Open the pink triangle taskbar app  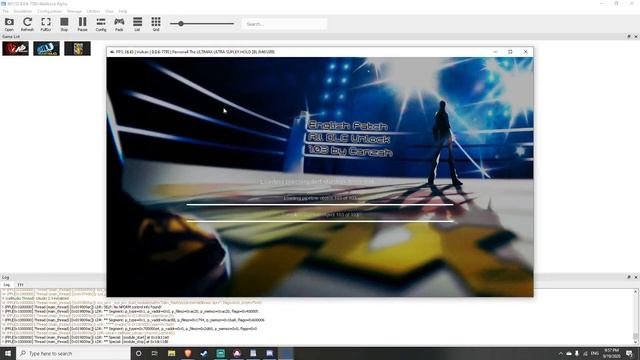click(237, 353)
